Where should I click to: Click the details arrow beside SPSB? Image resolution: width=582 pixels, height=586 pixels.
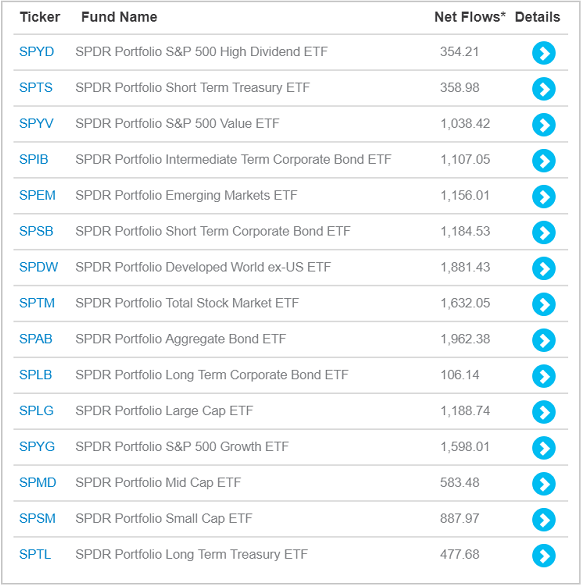pyautogui.click(x=543, y=232)
